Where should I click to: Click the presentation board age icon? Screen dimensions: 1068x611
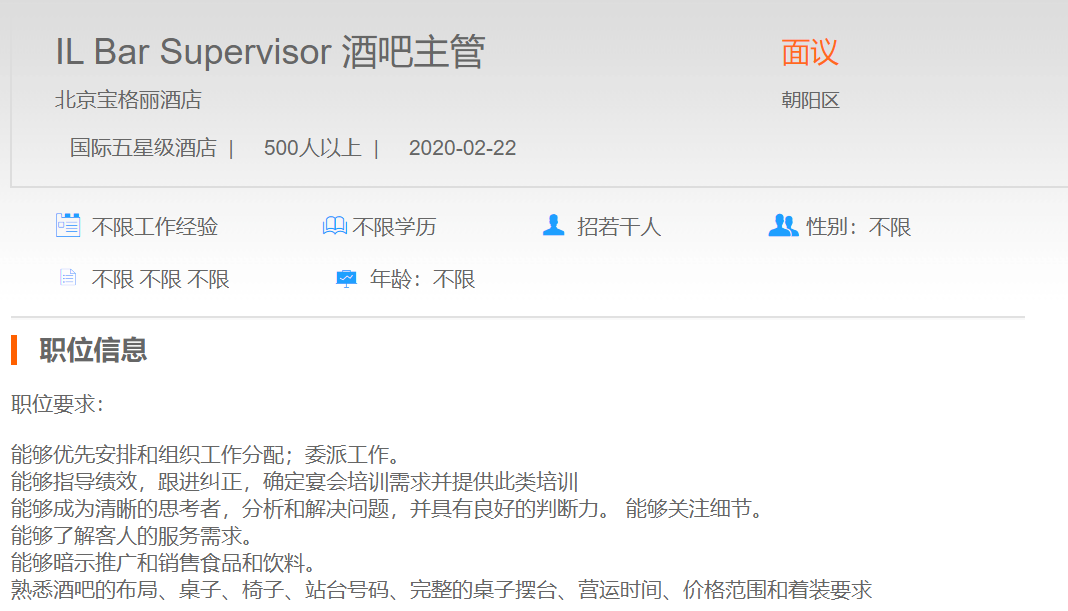click(x=346, y=279)
